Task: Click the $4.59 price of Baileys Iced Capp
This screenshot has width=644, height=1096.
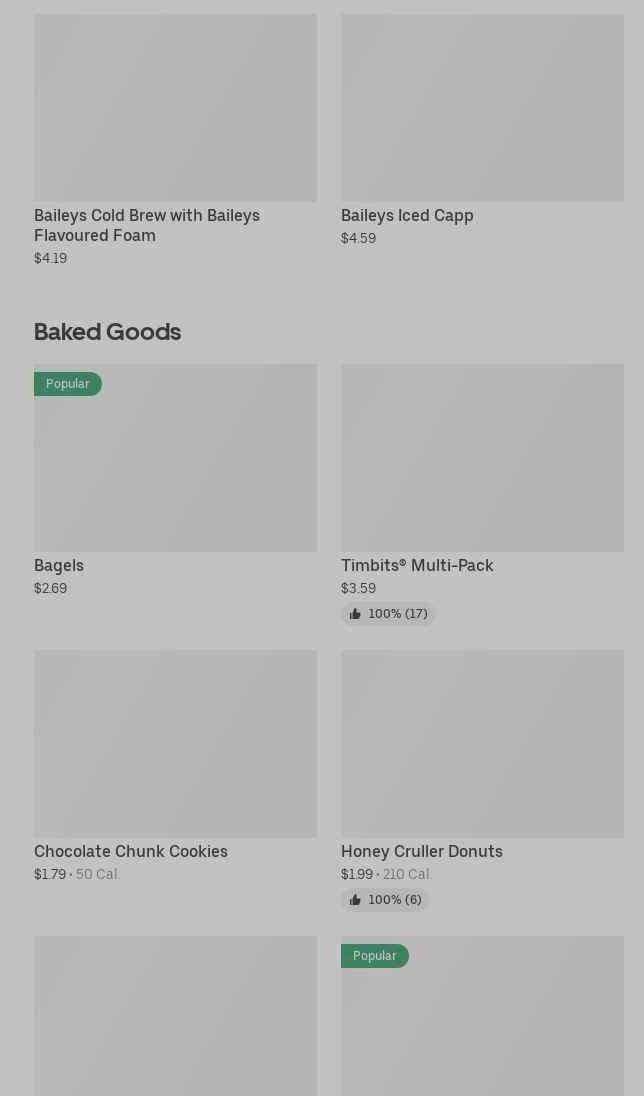Action: point(358,238)
